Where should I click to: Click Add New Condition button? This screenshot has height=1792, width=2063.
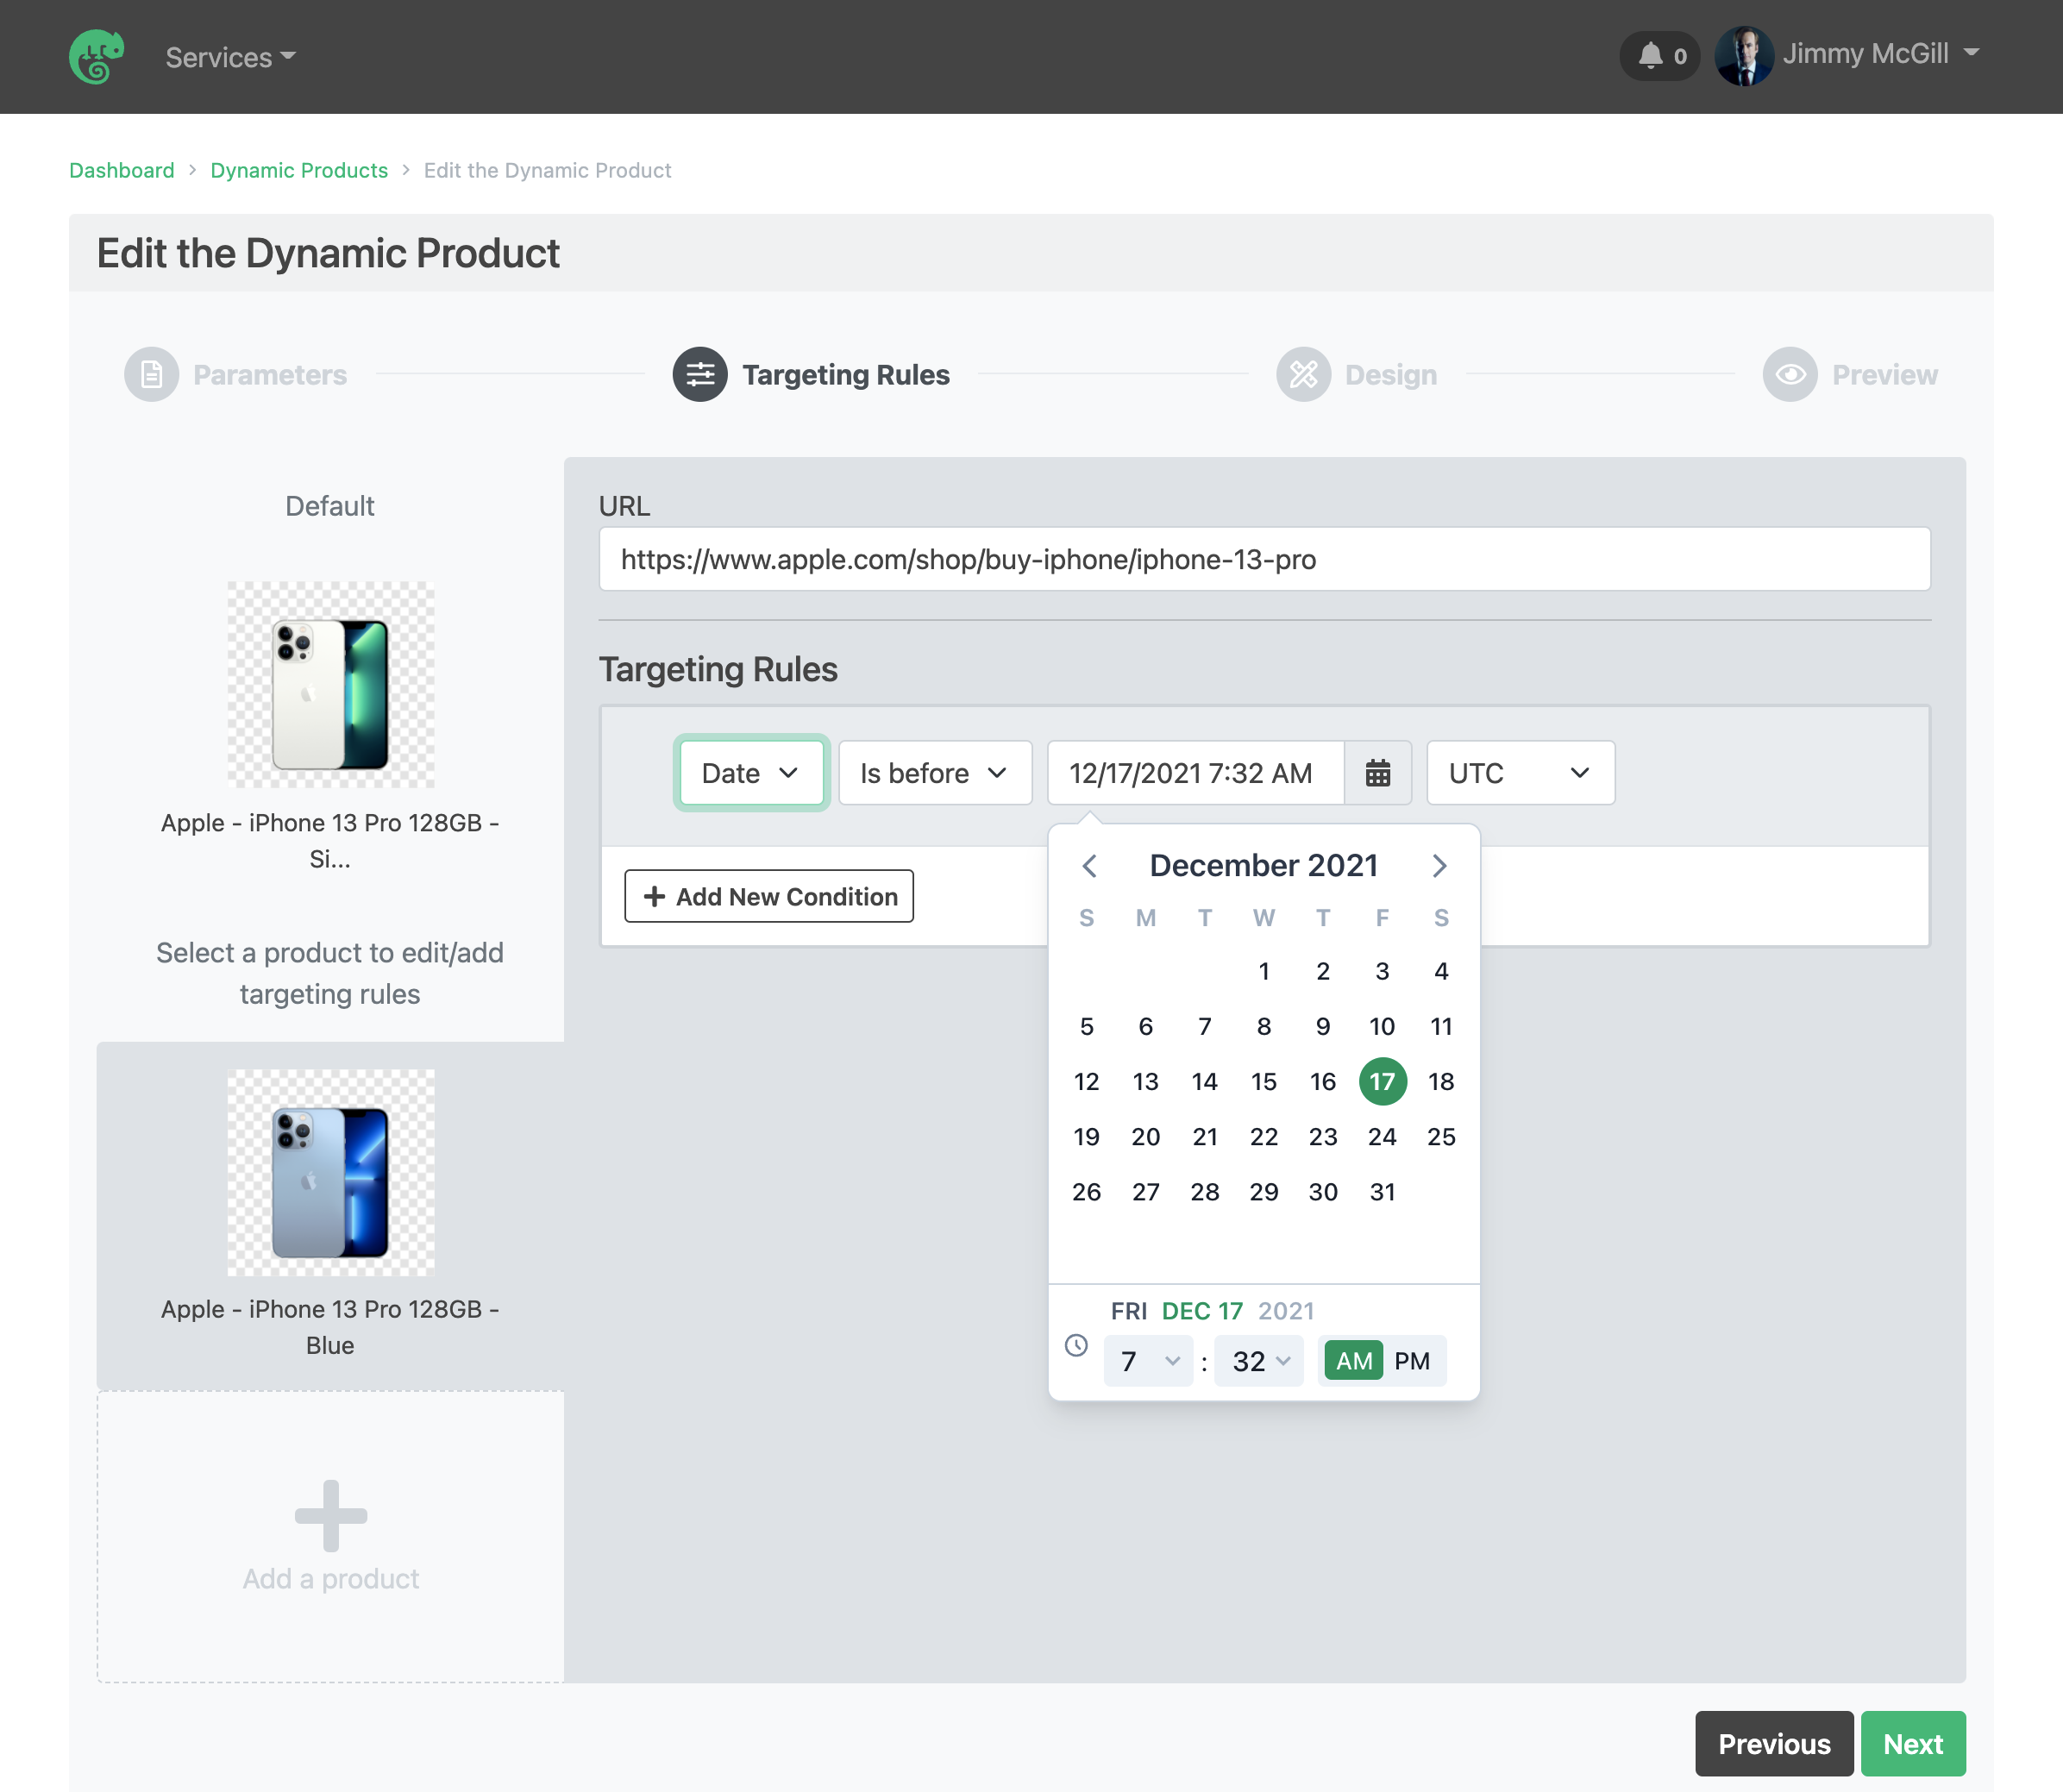pyautogui.click(x=769, y=896)
